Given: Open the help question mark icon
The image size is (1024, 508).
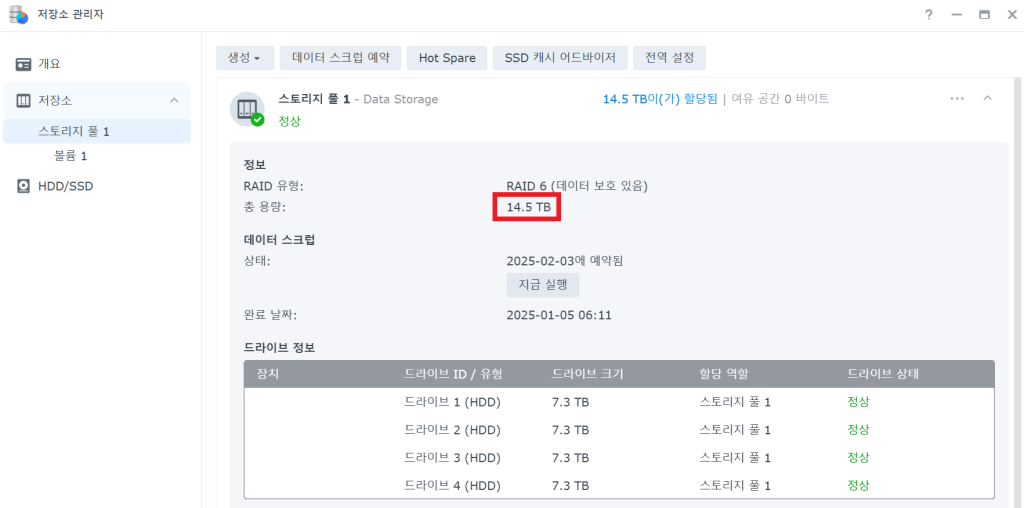Looking at the screenshot, I should [x=929, y=15].
